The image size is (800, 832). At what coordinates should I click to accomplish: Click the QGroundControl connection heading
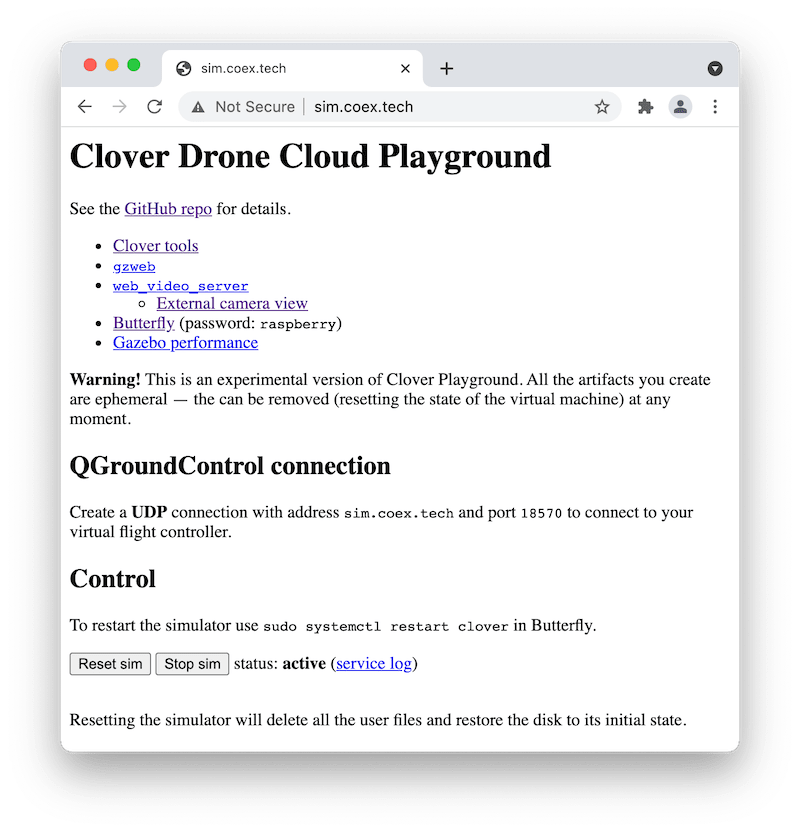point(230,466)
